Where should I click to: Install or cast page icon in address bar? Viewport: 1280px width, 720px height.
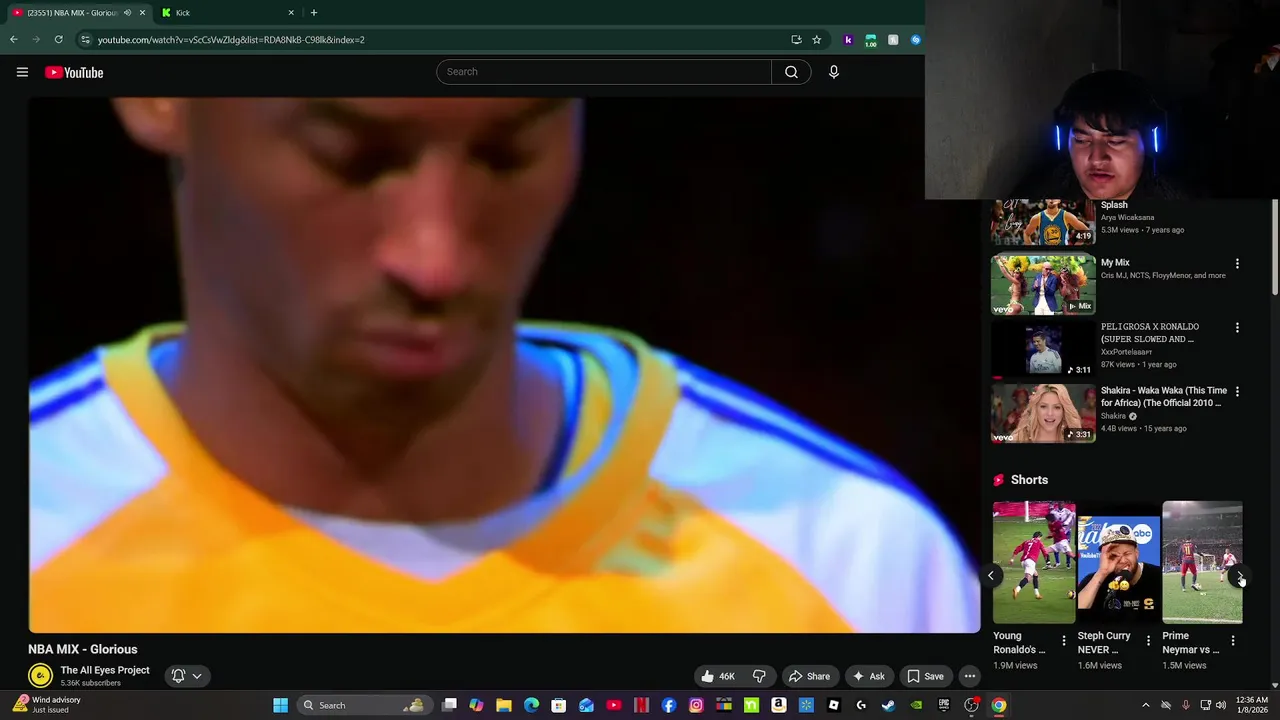coord(796,40)
